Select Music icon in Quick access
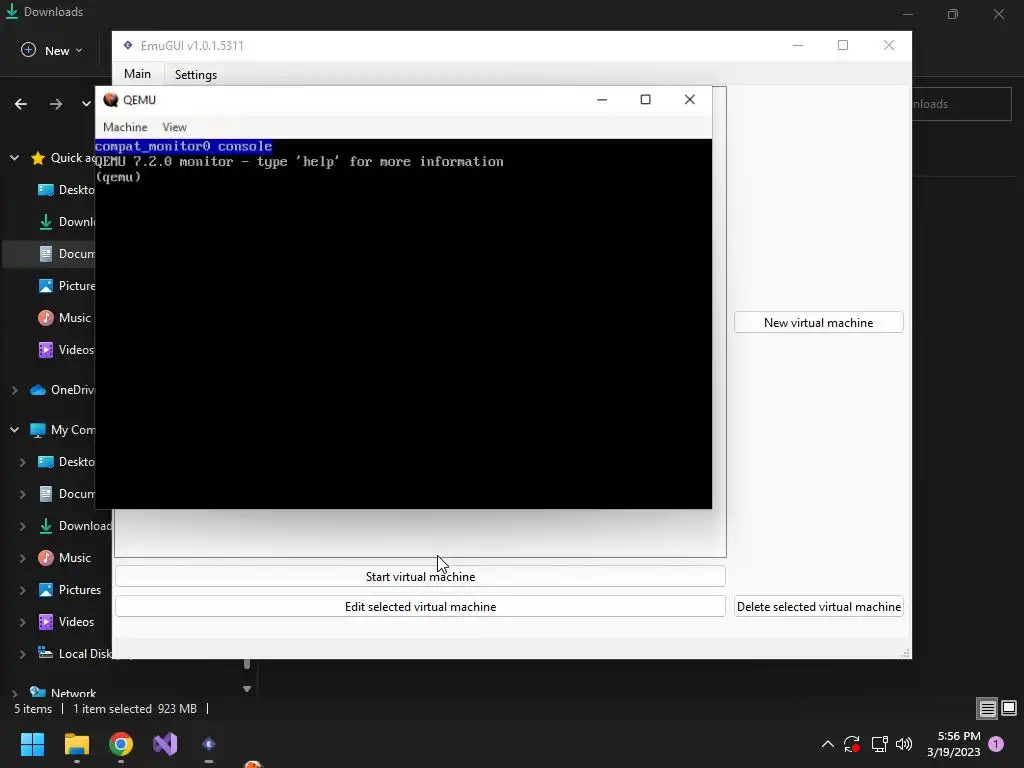Viewport: 1024px width, 768px height. (x=46, y=318)
